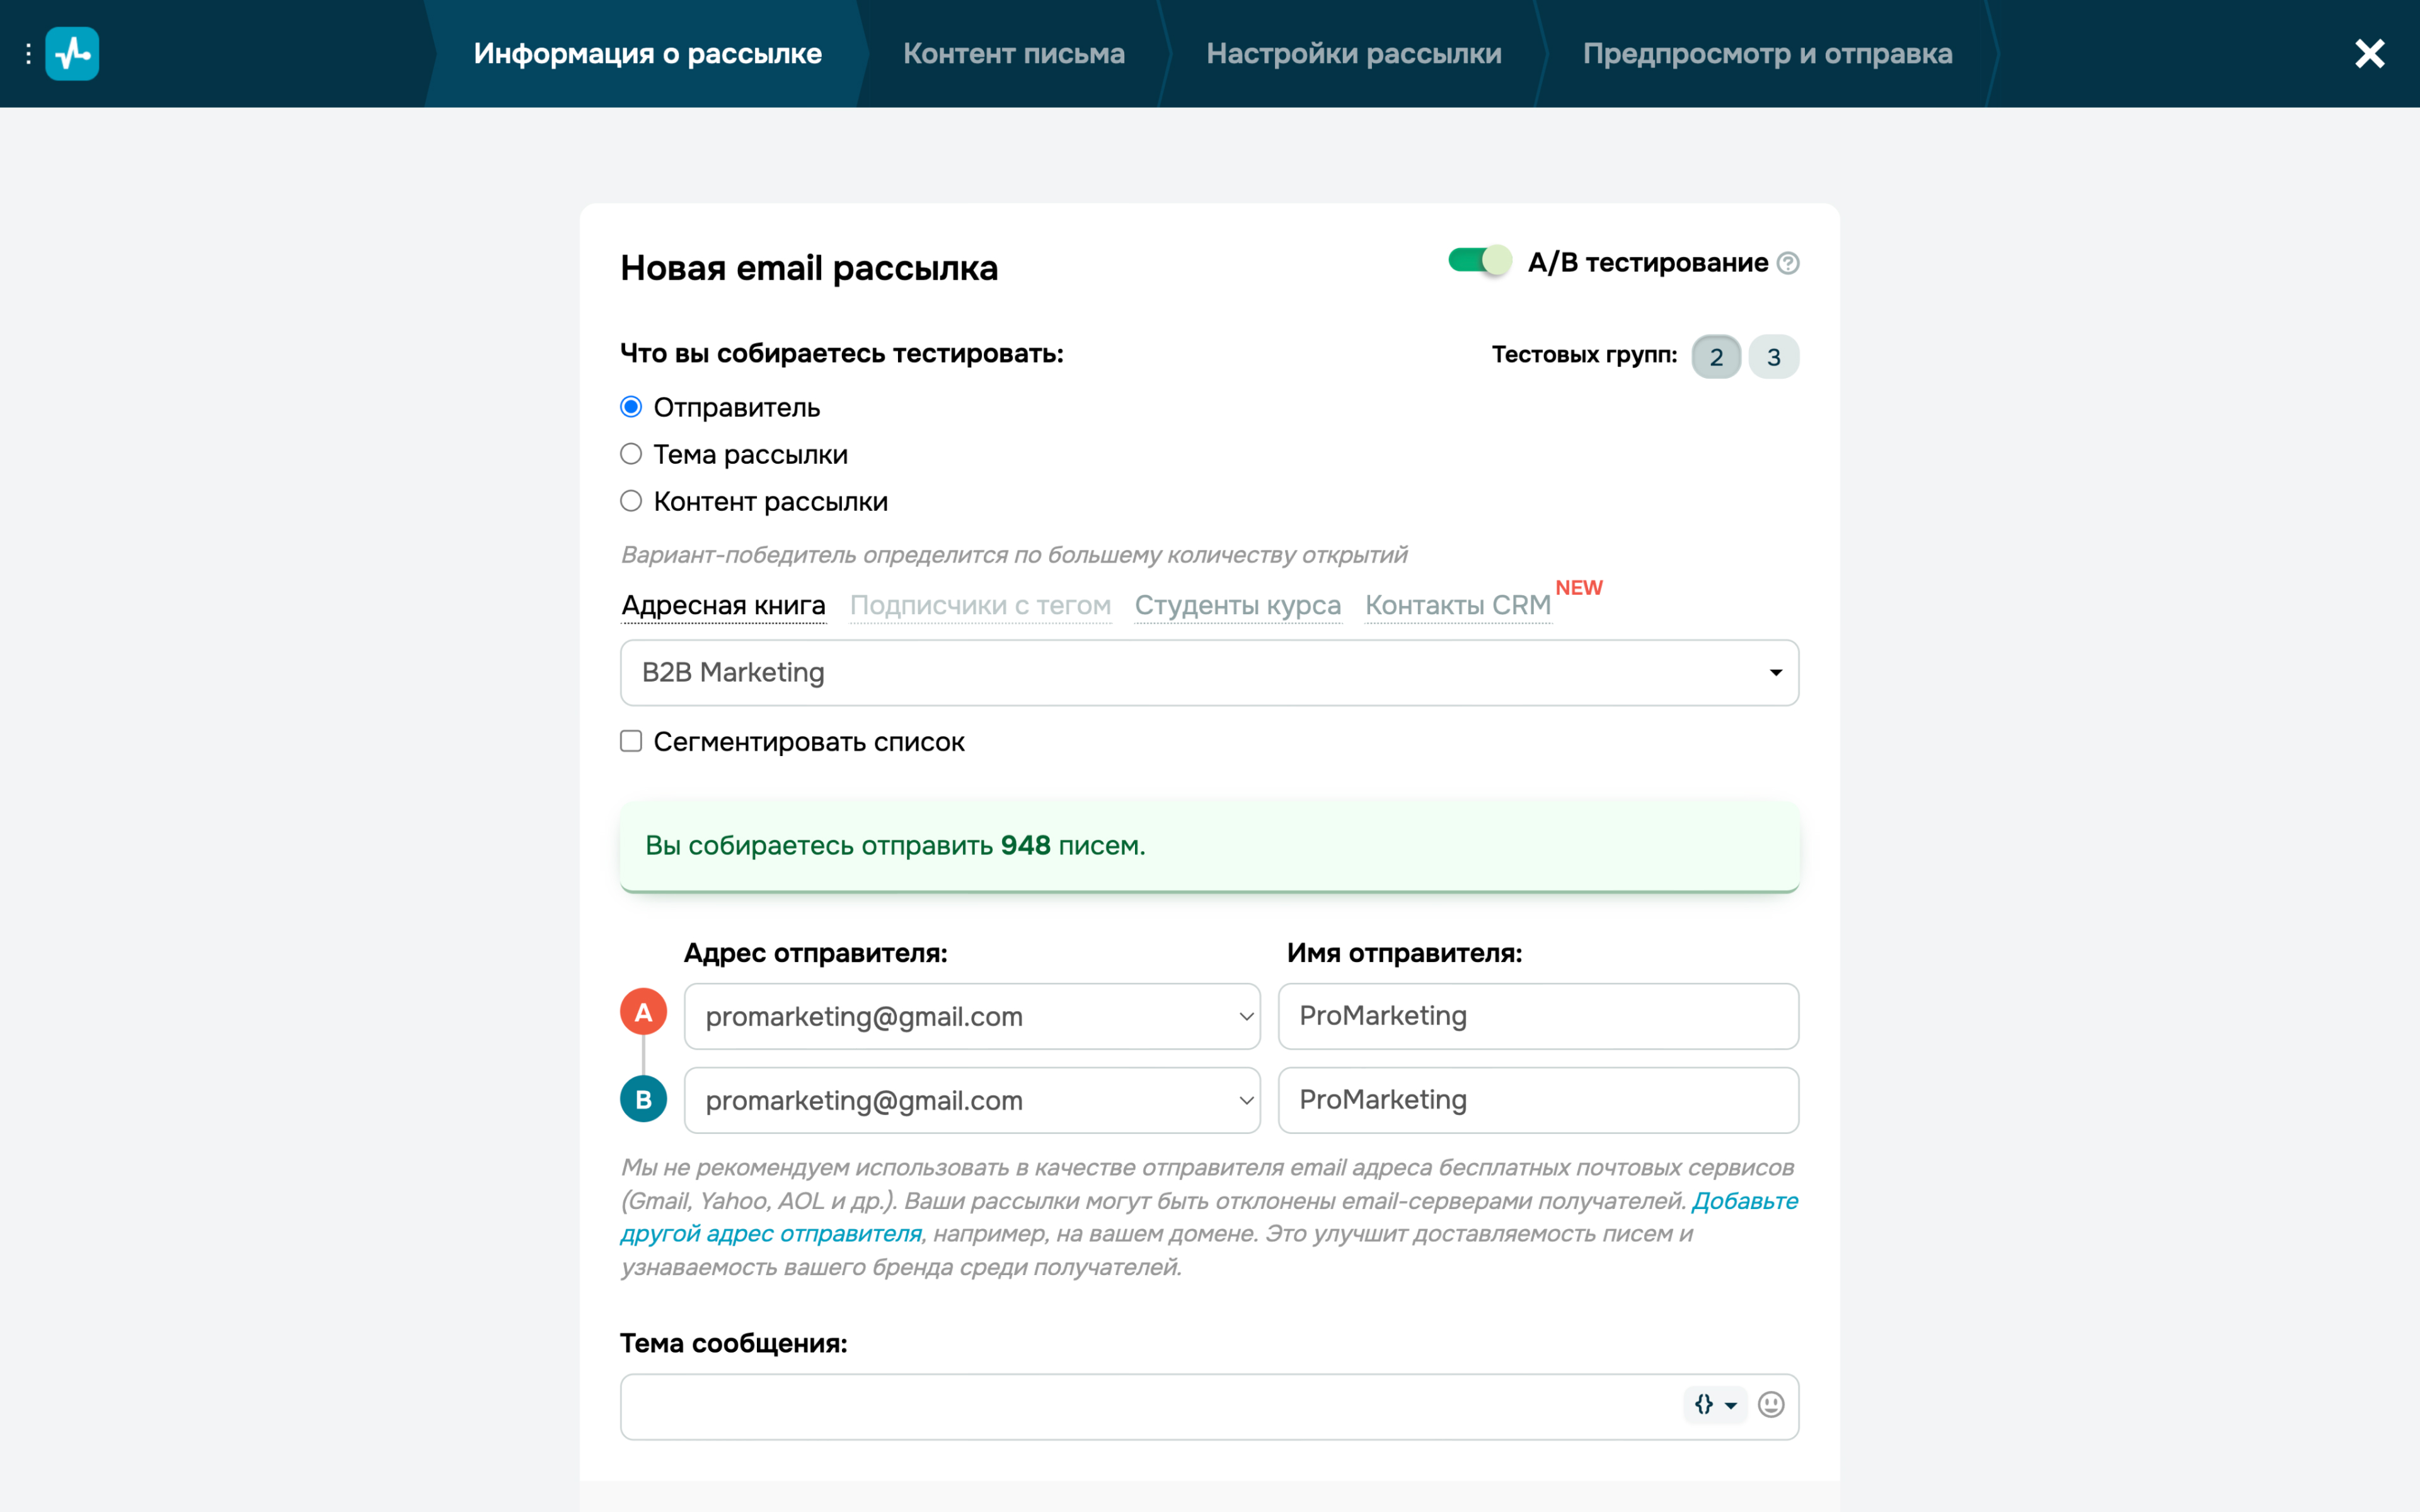Screen dimensions: 2420x1512
Task: Close the campaign wizard with the X
Action: (x=2369, y=53)
